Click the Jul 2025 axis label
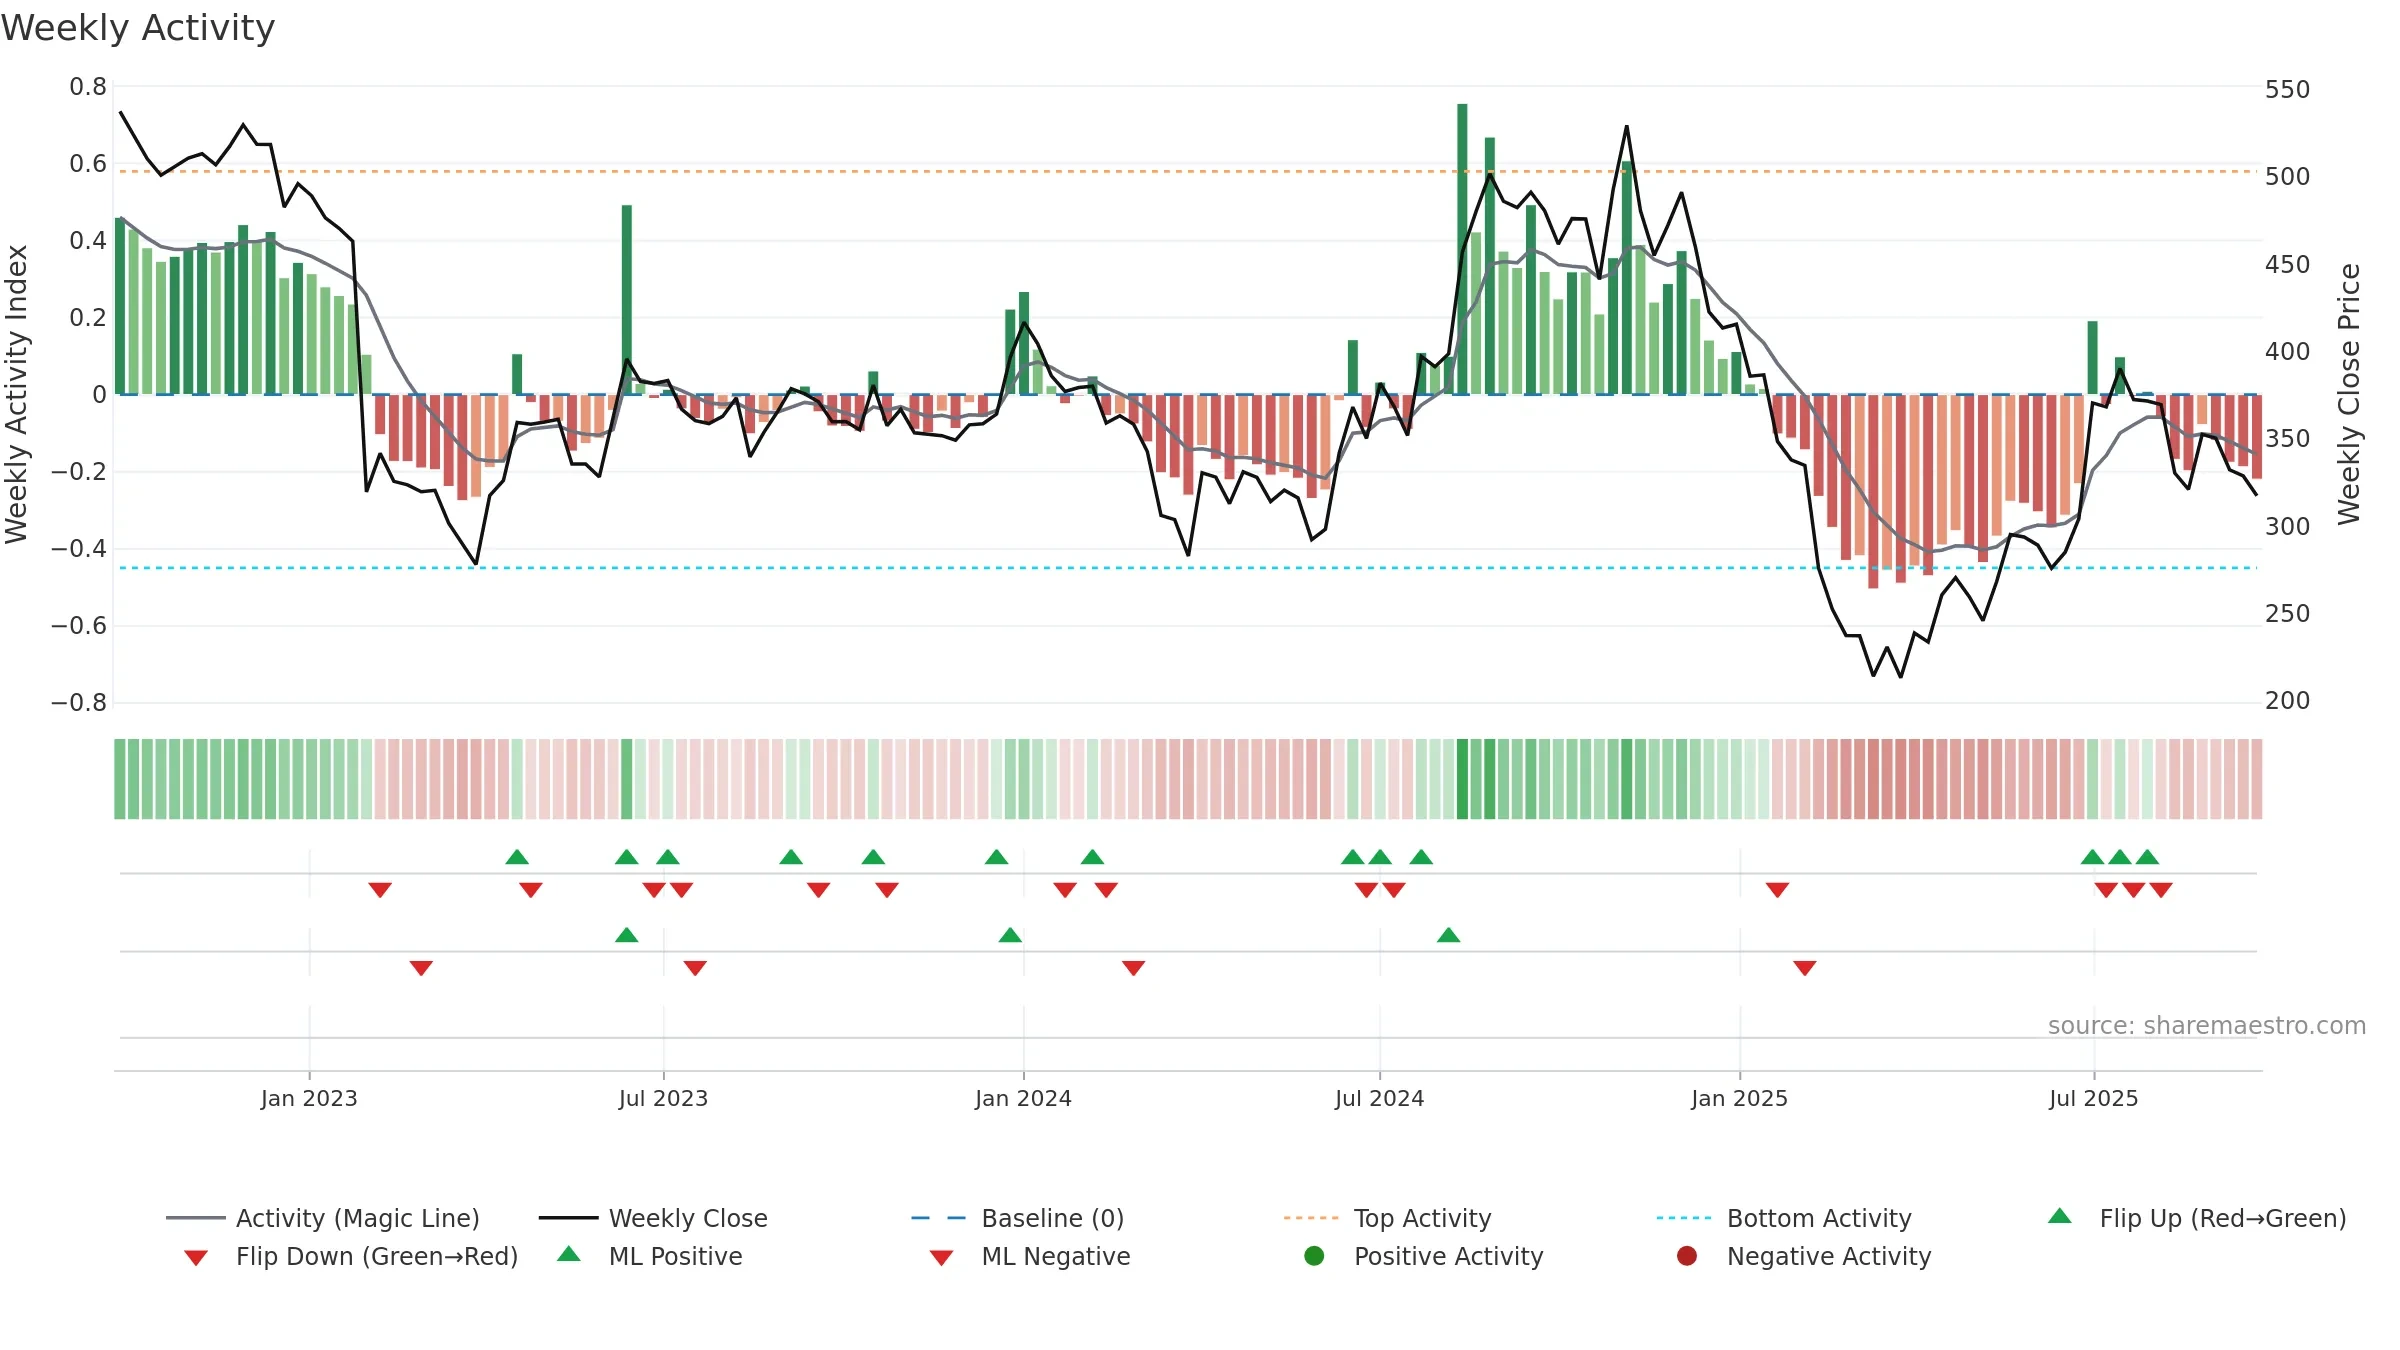Screen dimensions: 2400x1350 click(2093, 1098)
